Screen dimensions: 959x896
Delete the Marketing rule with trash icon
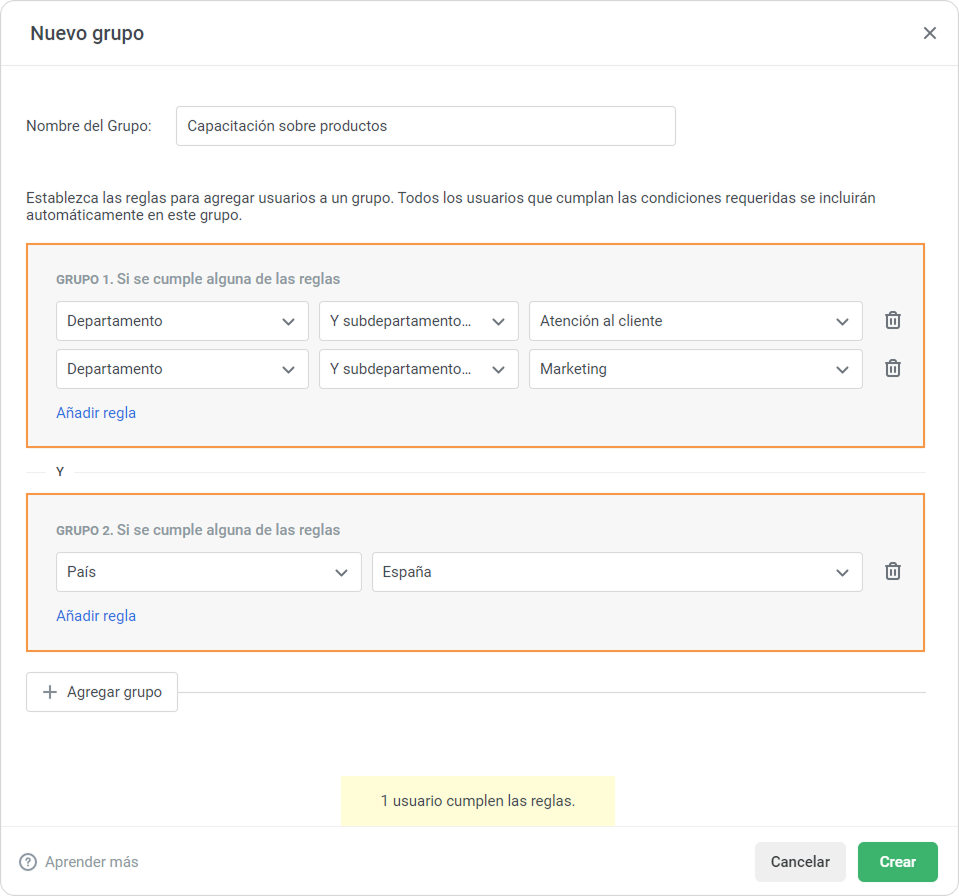pos(893,368)
